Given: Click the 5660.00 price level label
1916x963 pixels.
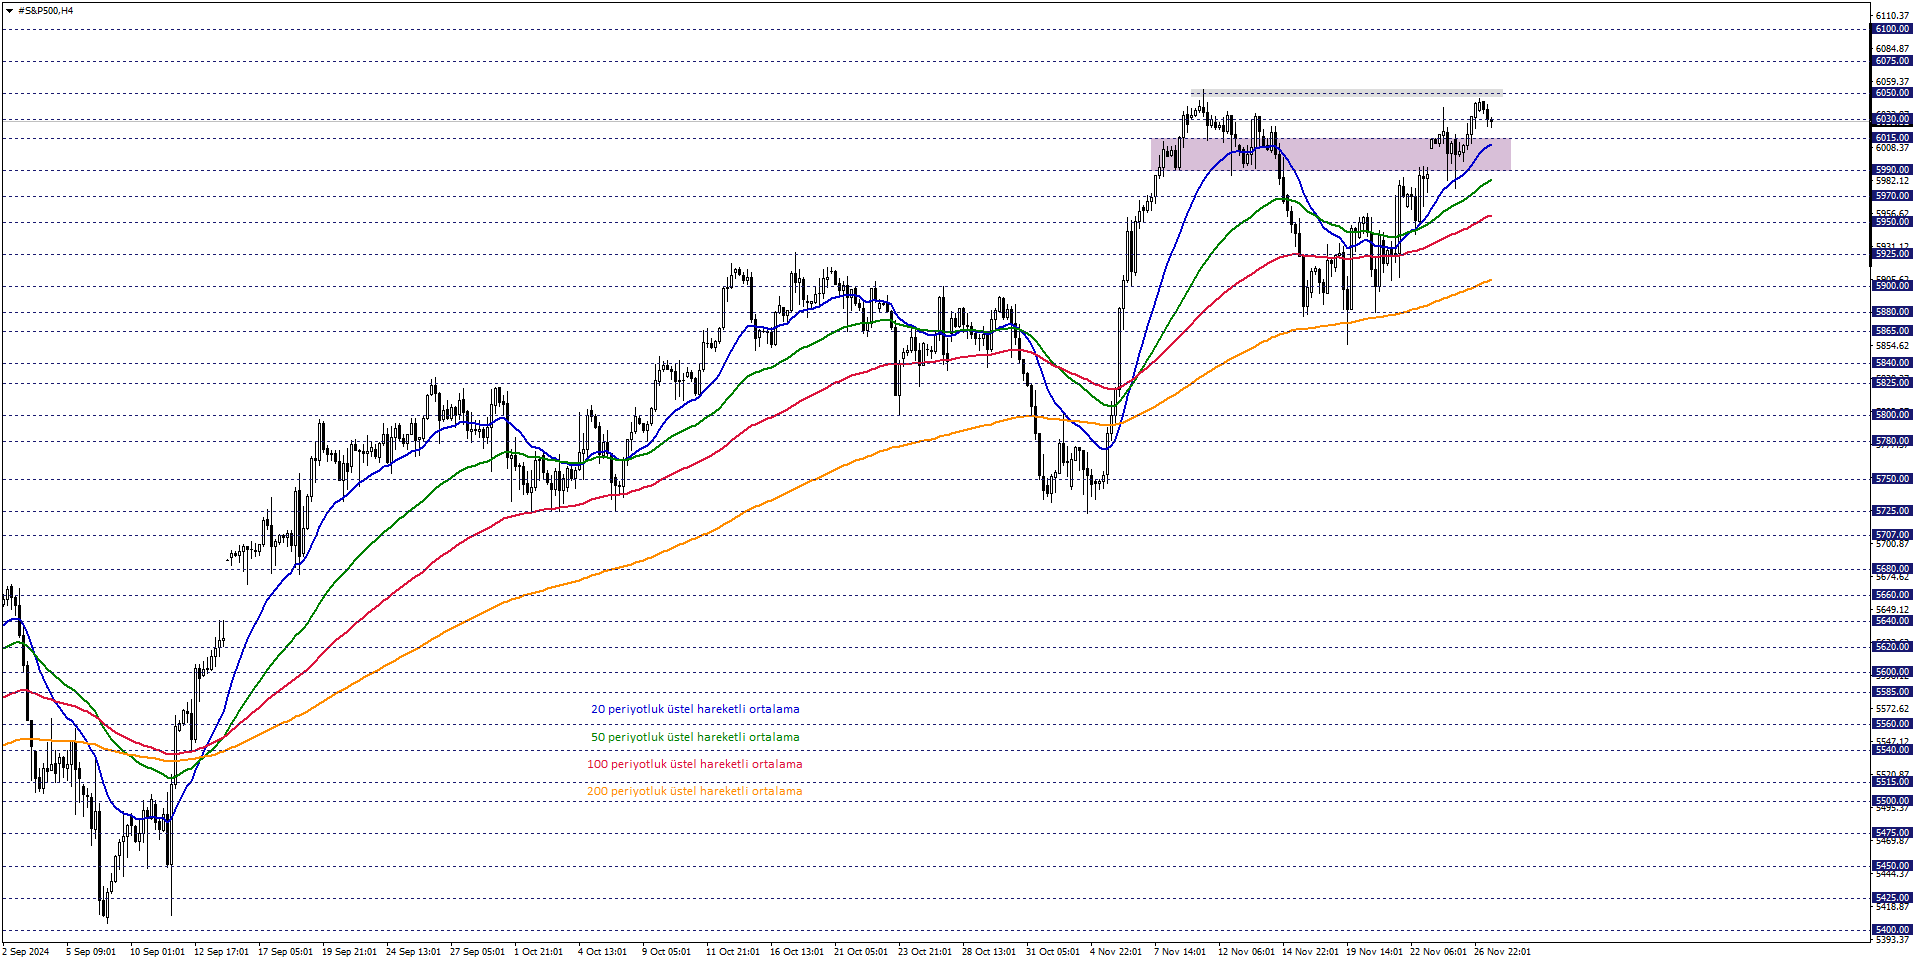Looking at the screenshot, I should point(1892,595).
